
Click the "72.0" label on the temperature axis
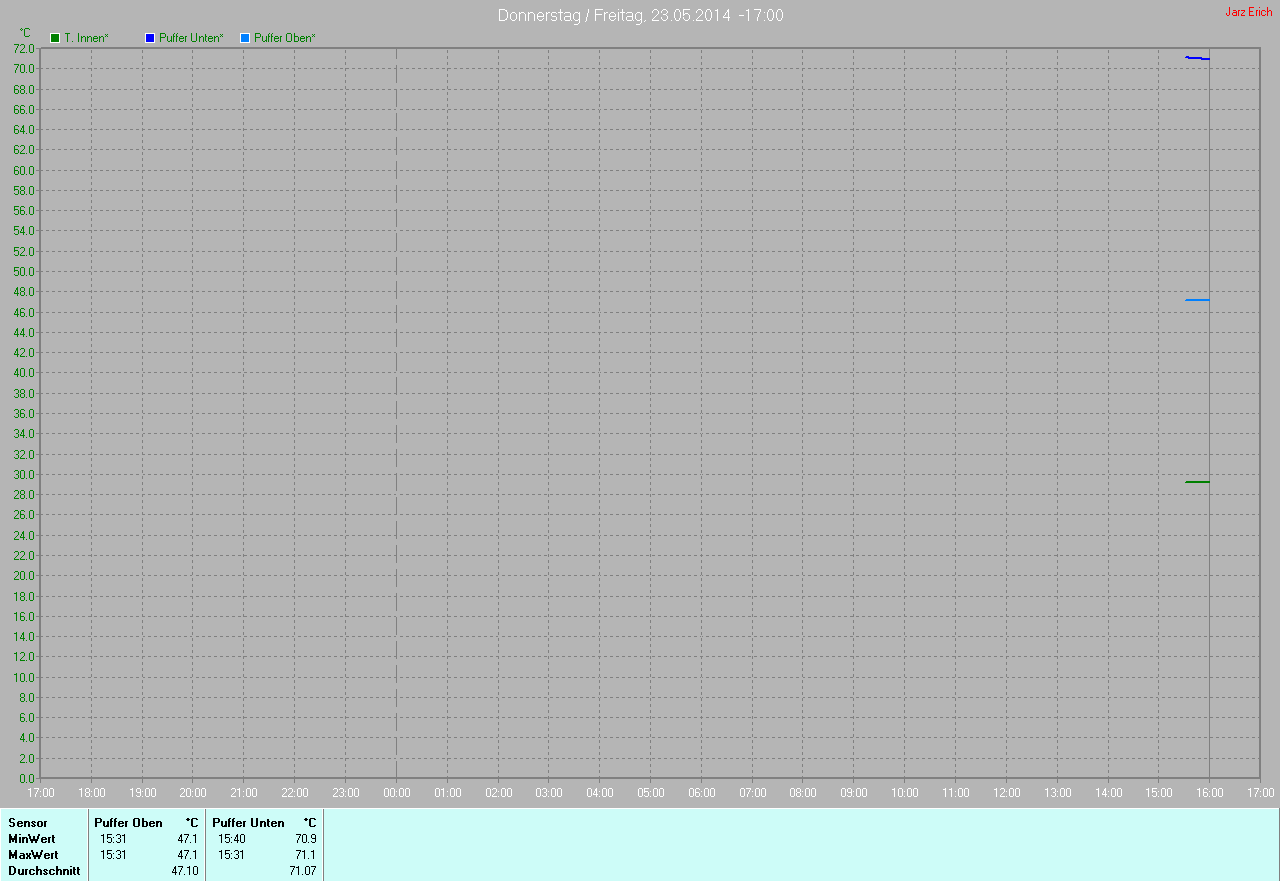click(x=25, y=48)
